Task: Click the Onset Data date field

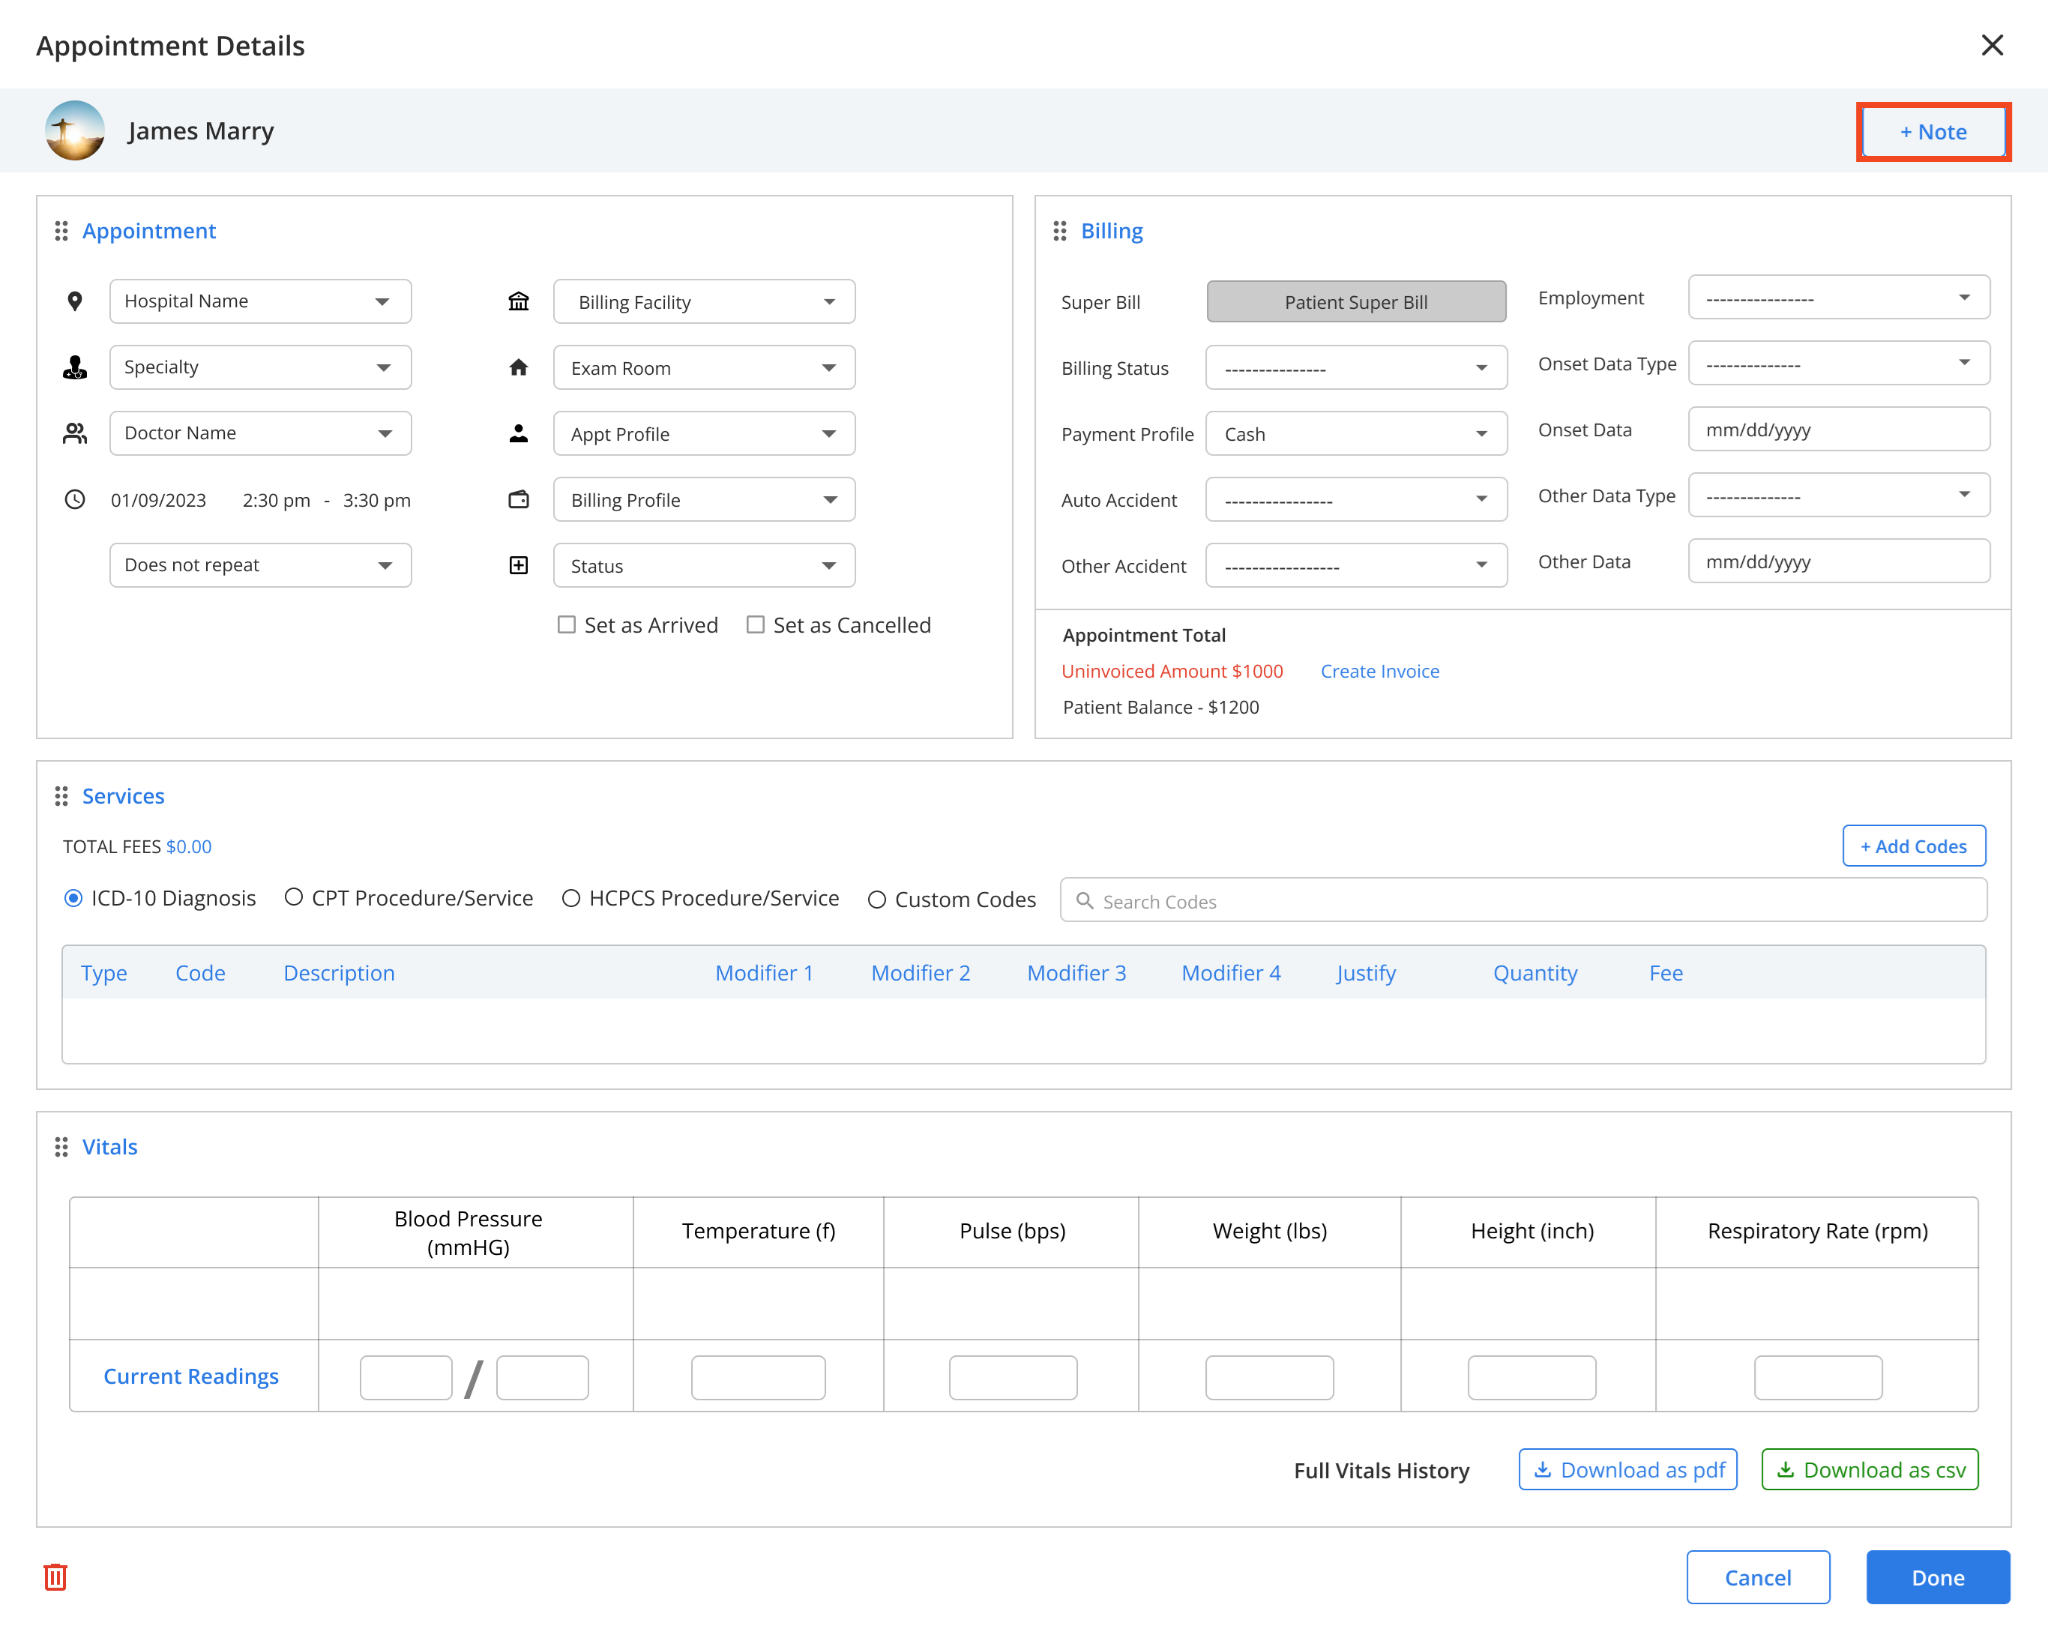Action: coord(1839,429)
